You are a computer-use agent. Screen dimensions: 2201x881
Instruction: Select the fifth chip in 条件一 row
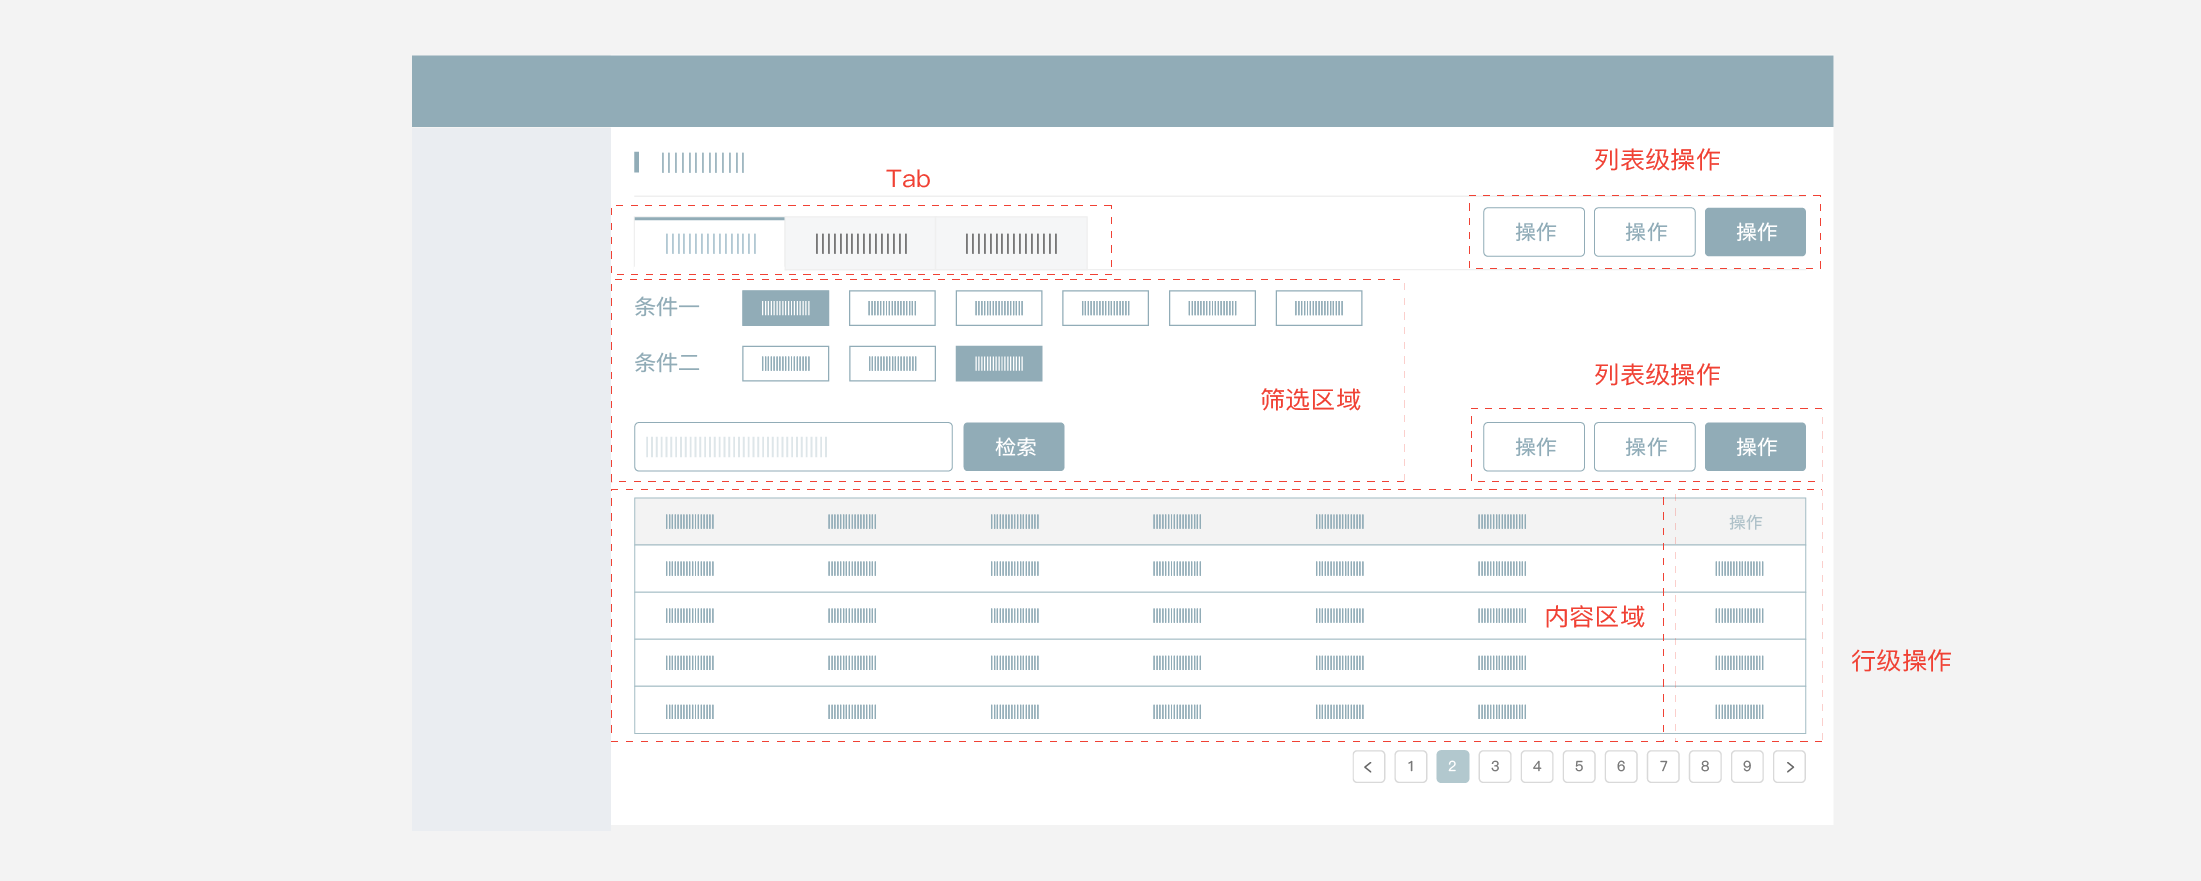(1212, 308)
